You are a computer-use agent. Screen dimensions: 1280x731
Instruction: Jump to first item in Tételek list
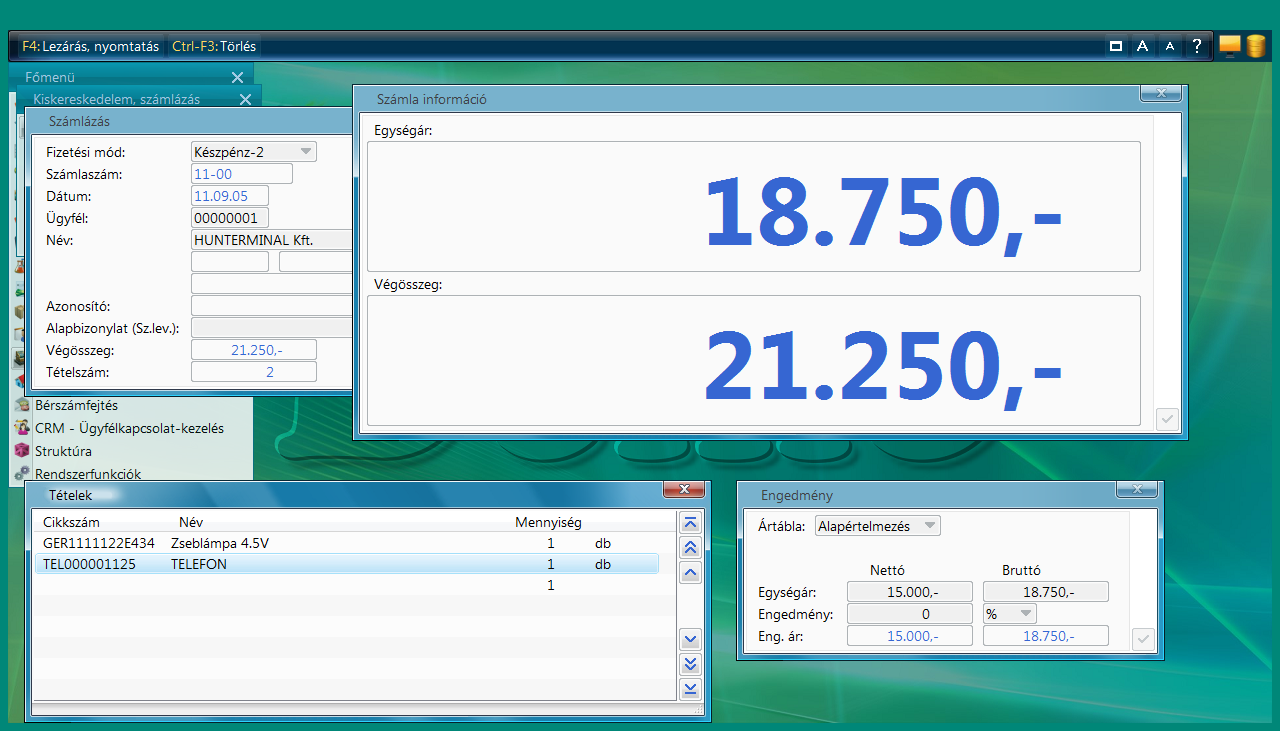pos(690,523)
